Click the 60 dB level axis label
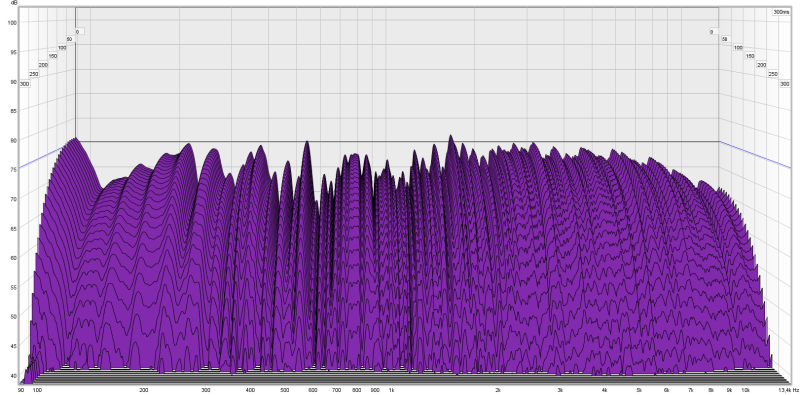Image resolution: width=800 pixels, height=395 pixels. point(14,257)
